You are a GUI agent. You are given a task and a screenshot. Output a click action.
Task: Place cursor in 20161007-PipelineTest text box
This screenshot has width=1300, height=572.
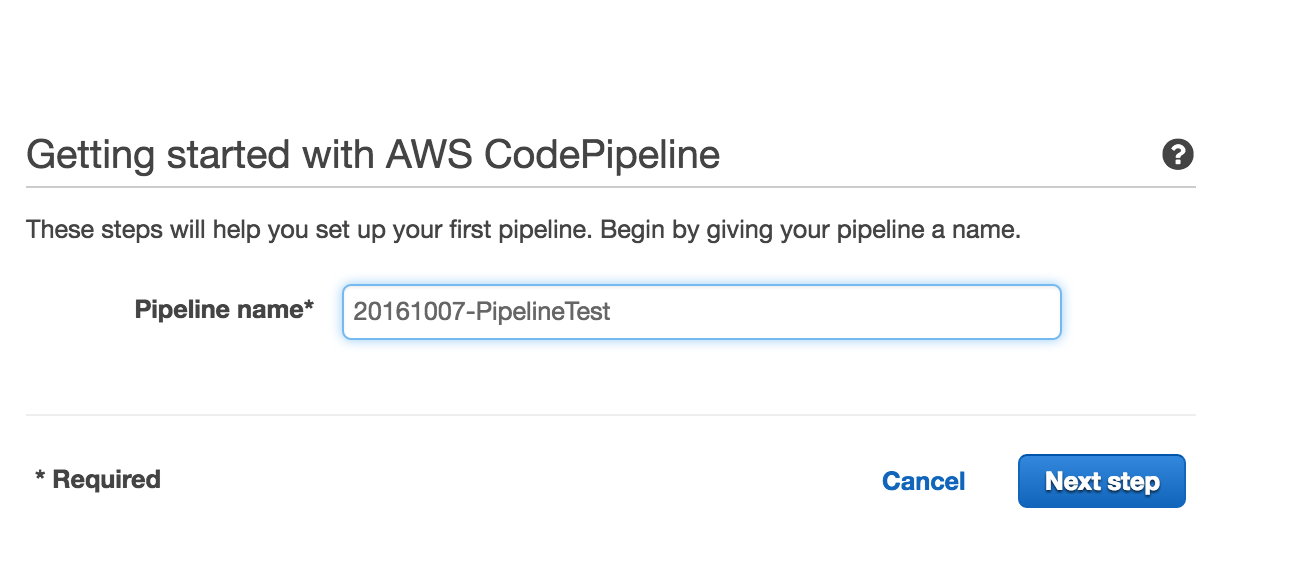click(x=701, y=312)
